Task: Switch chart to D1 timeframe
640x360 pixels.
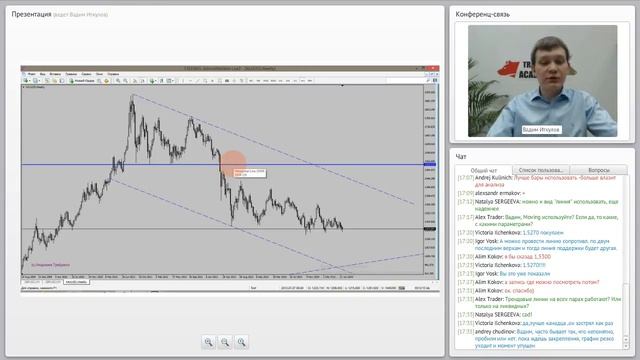Action: [x=295, y=81]
